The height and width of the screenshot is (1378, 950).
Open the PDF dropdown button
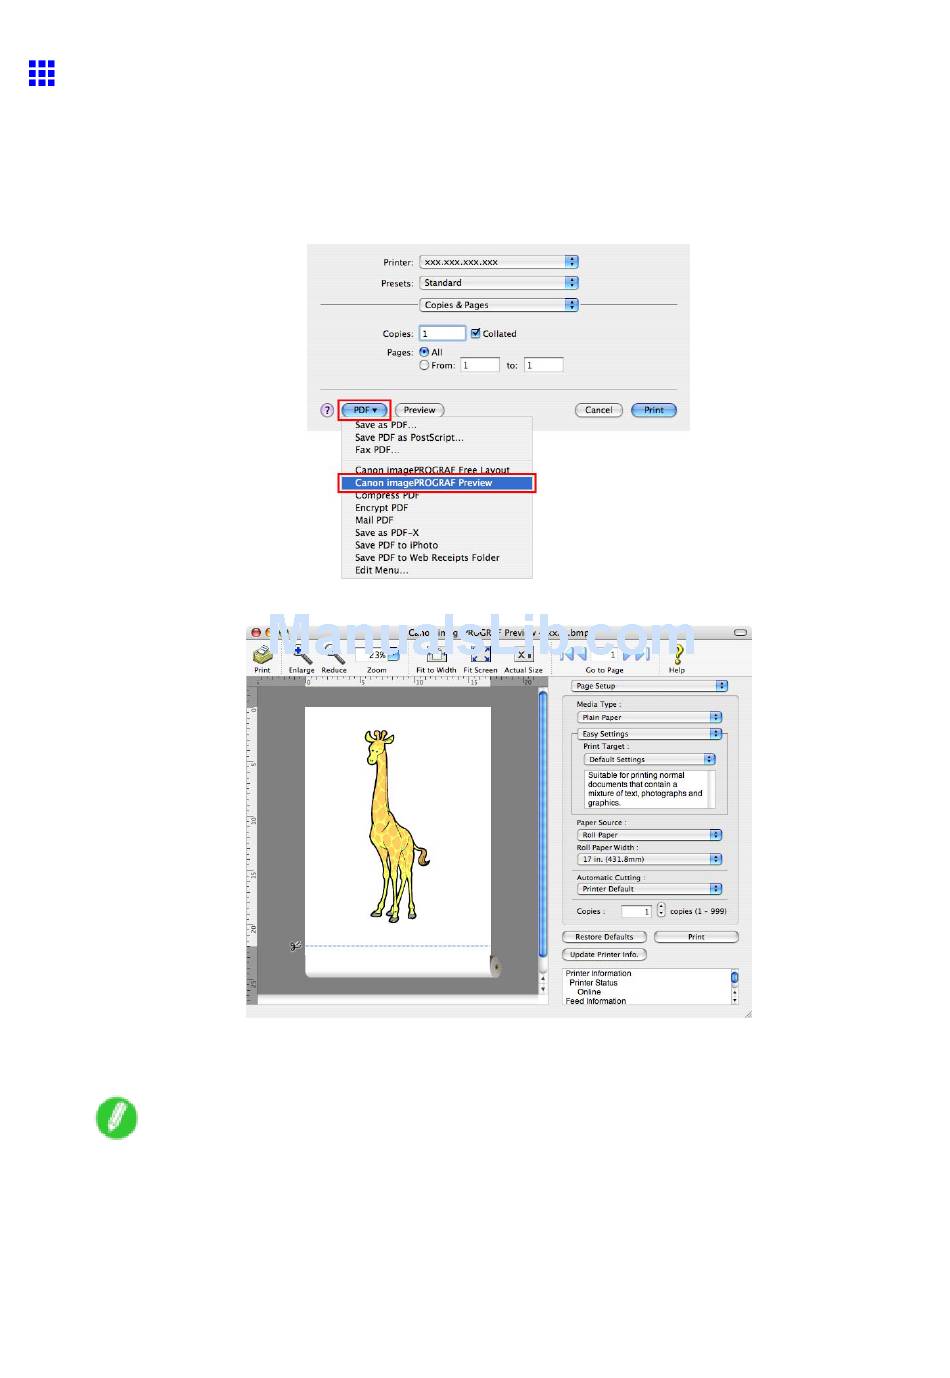point(365,410)
